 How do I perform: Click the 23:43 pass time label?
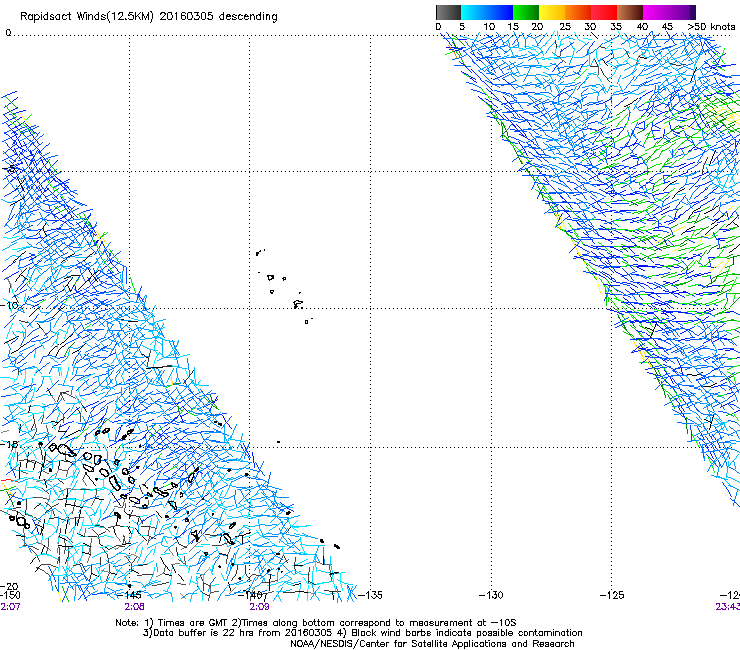(728, 607)
